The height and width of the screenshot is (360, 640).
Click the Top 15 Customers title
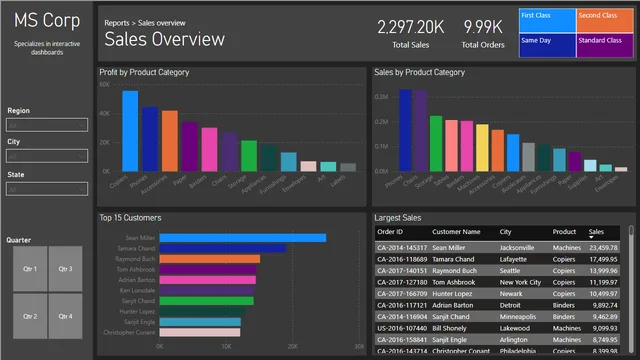click(x=130, y=218)
